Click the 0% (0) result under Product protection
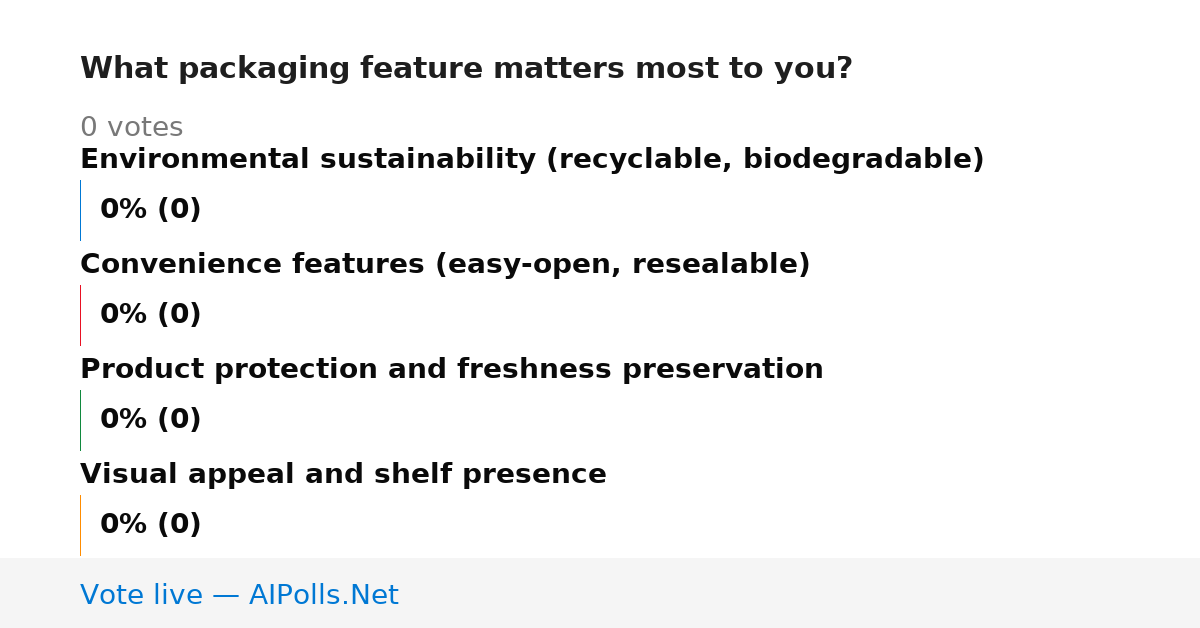The height and width of the screenshot is (628, 1200). click(151, 420)
